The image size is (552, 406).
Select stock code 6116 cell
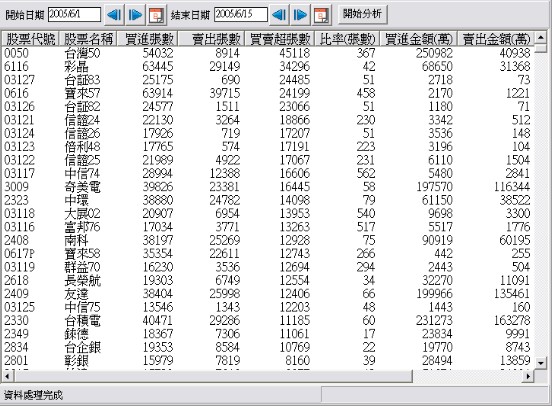point(16,67)
